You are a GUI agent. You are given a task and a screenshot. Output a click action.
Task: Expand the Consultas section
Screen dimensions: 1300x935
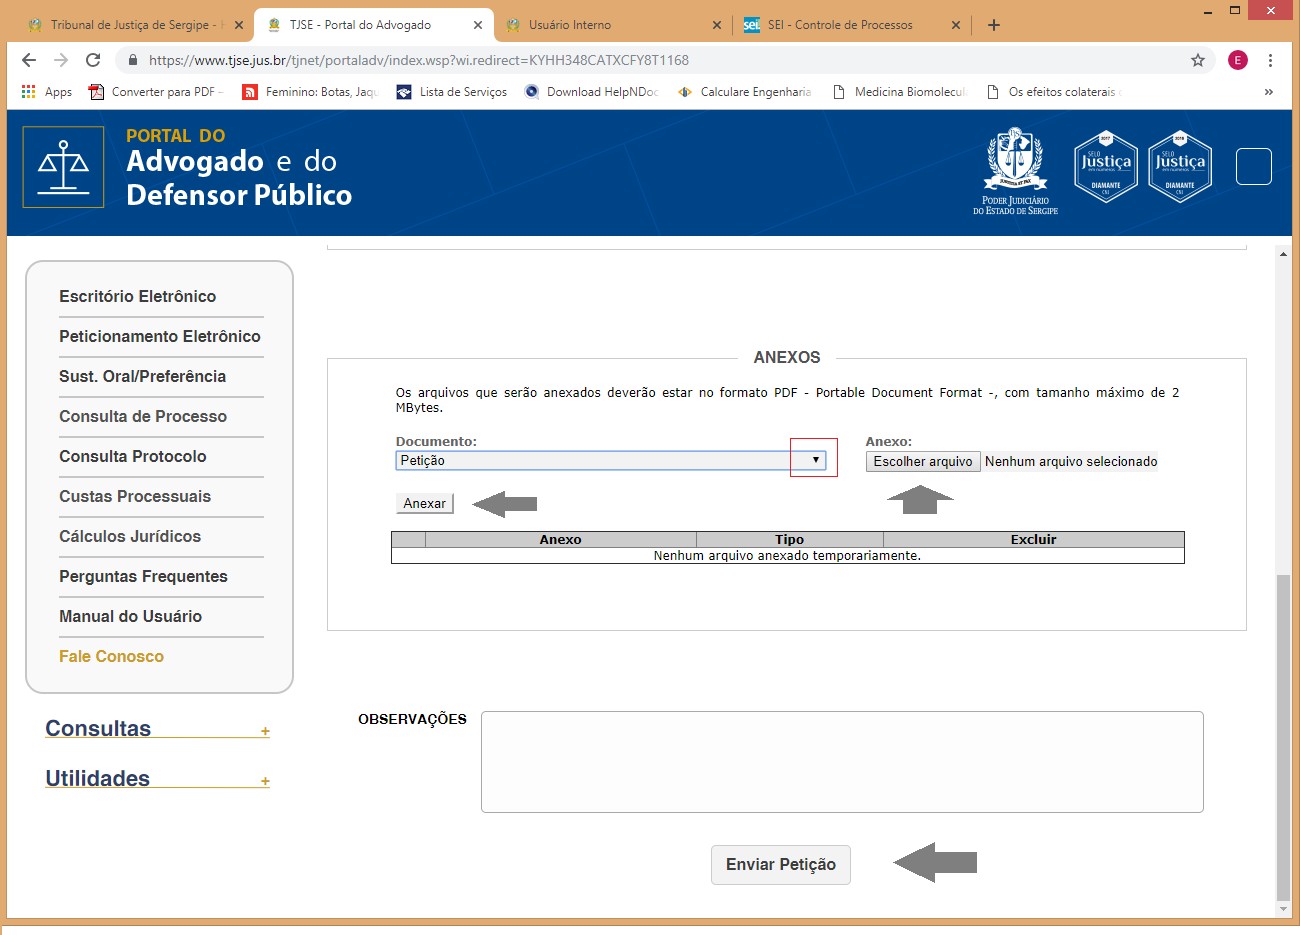(x=265, y=731)
